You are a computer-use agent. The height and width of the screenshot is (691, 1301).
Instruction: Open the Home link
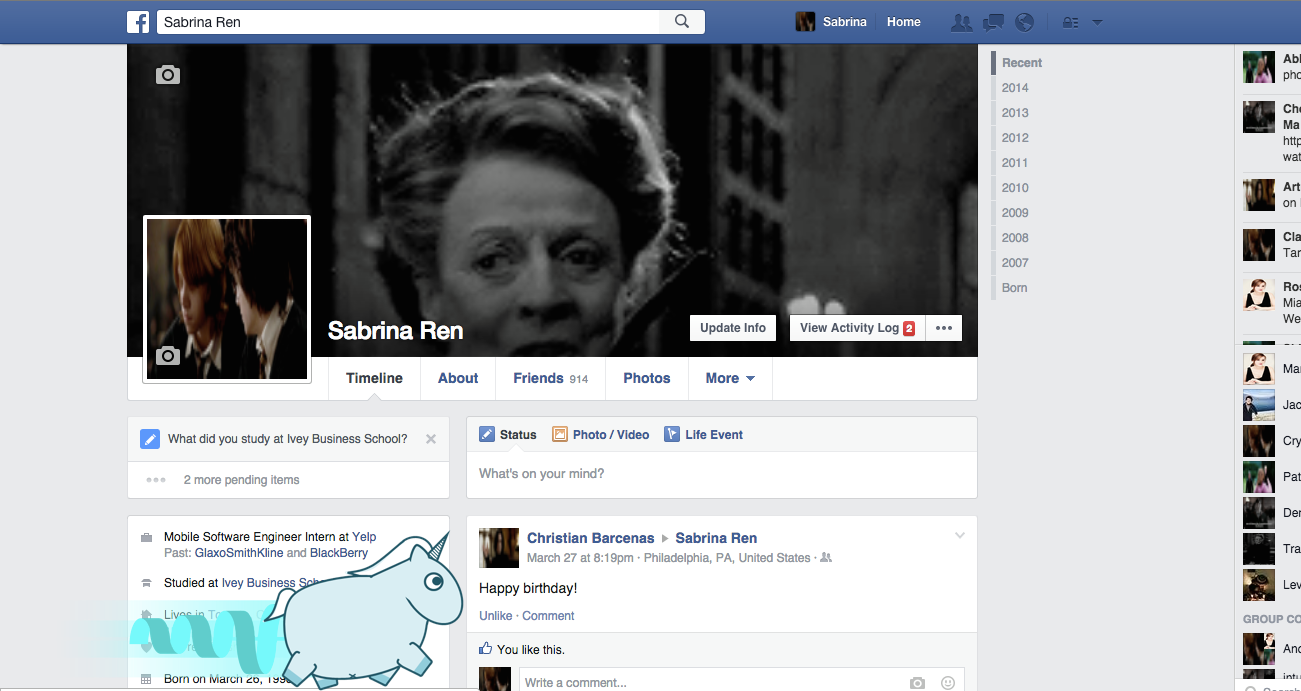click(x=903, y=22)
